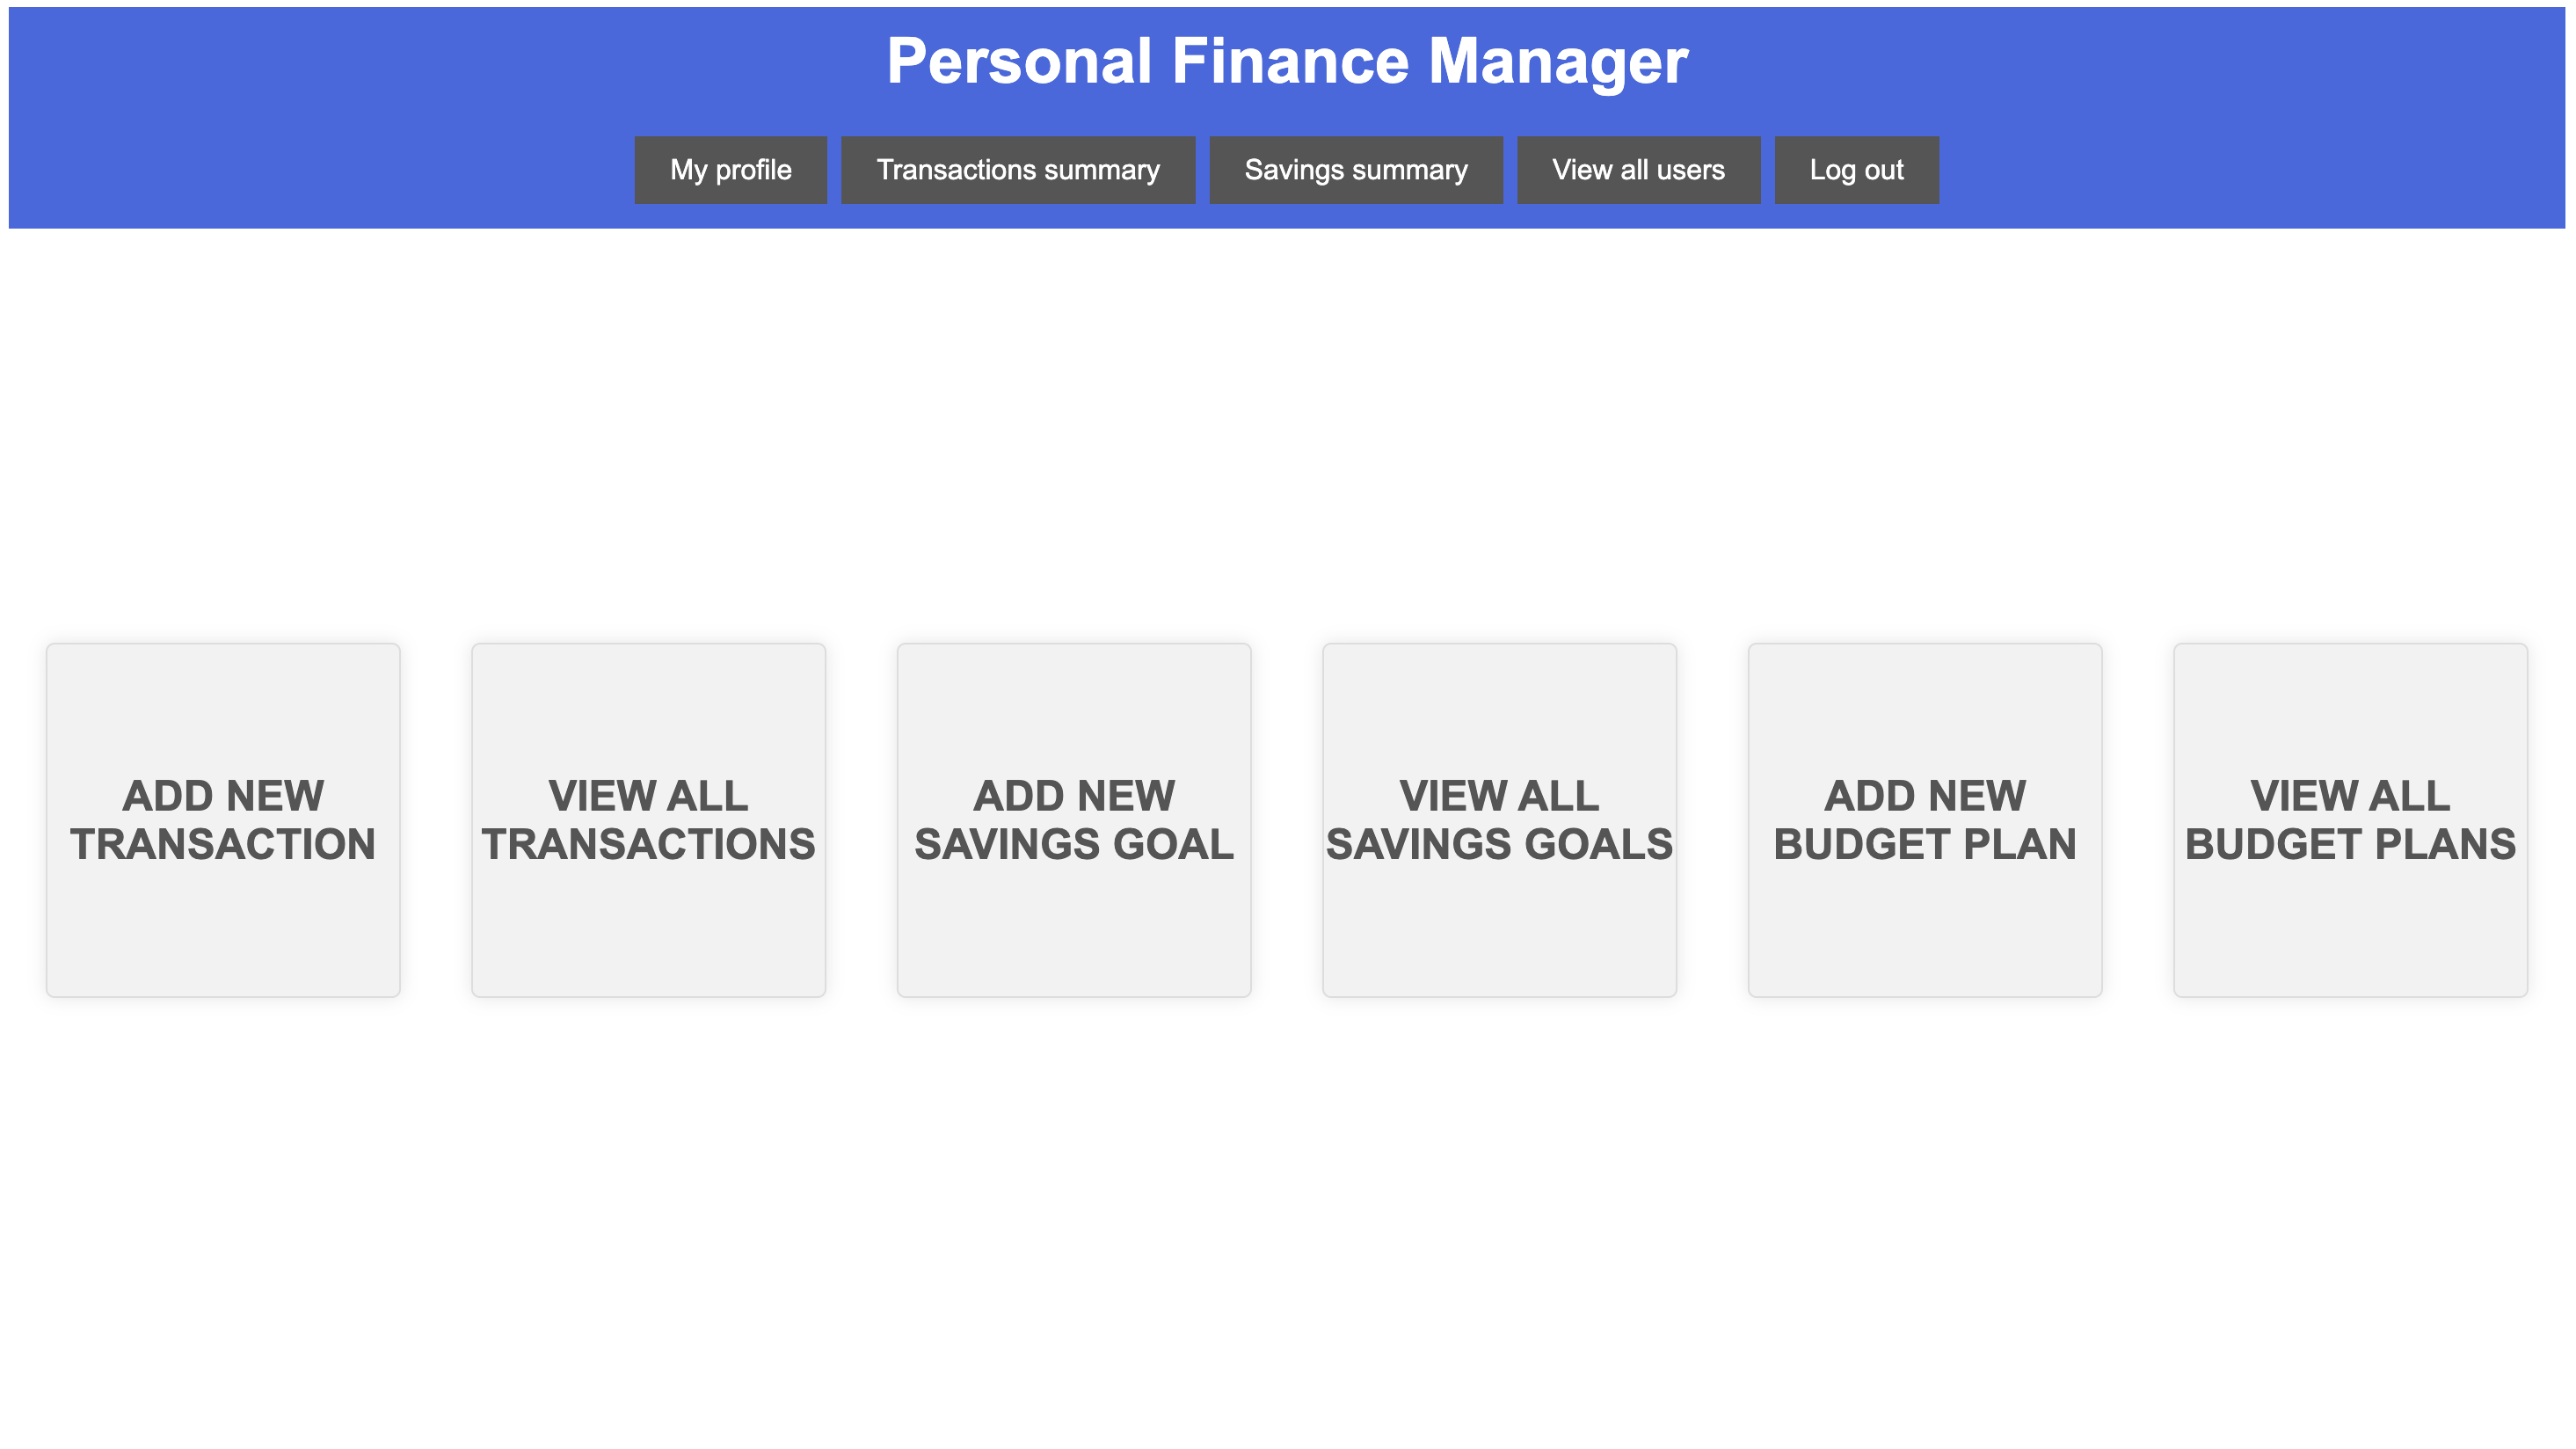Navigate to Transactions summary from the header
Viewport: 2576px width, 1449px height.
(x=1017, y=170)
